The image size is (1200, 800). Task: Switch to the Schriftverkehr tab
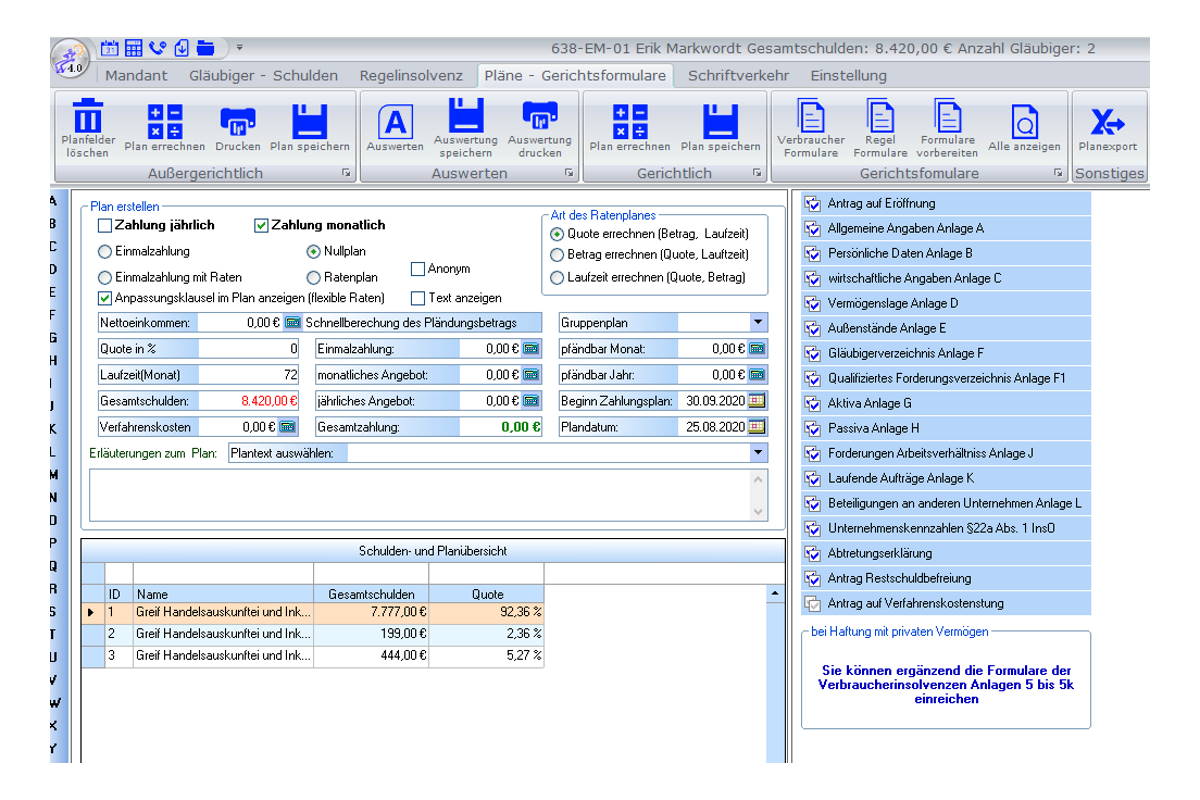[739, 75]
